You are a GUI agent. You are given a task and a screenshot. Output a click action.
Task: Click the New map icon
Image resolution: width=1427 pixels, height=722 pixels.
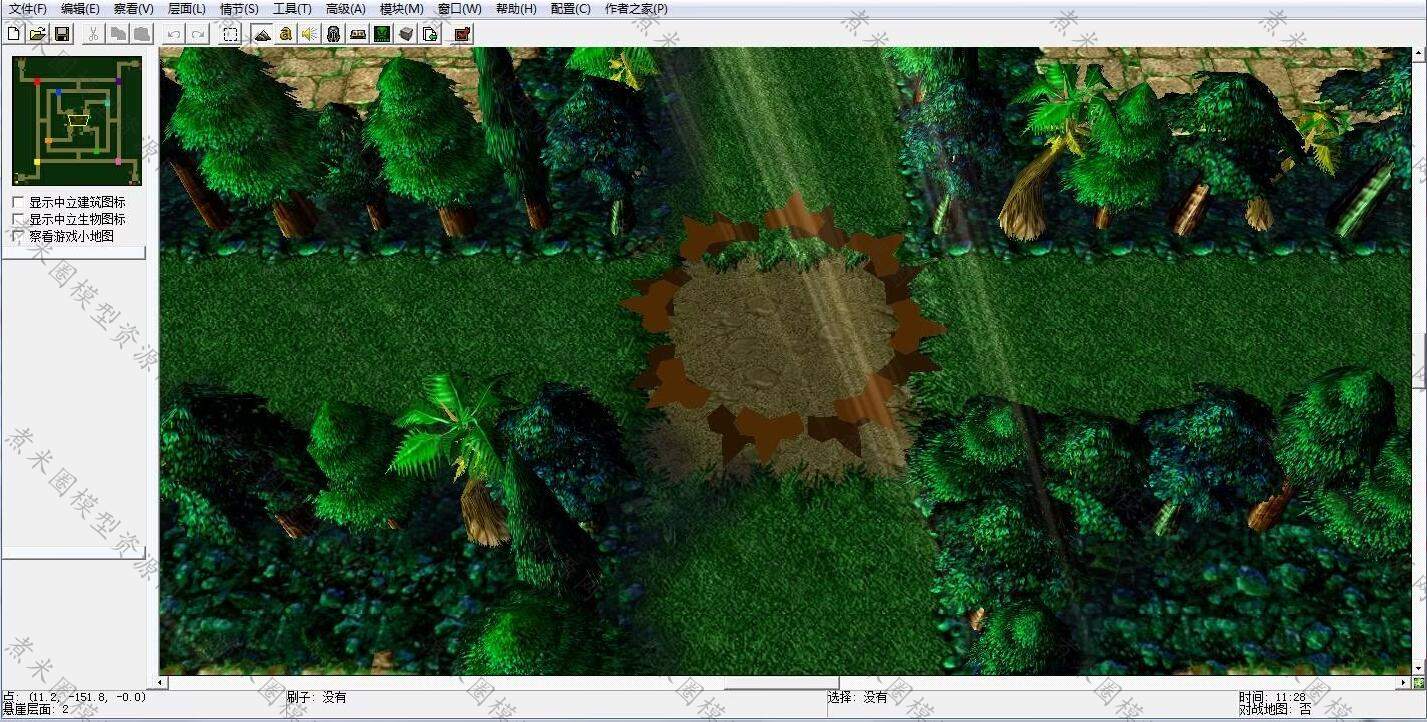coord(14,34)
